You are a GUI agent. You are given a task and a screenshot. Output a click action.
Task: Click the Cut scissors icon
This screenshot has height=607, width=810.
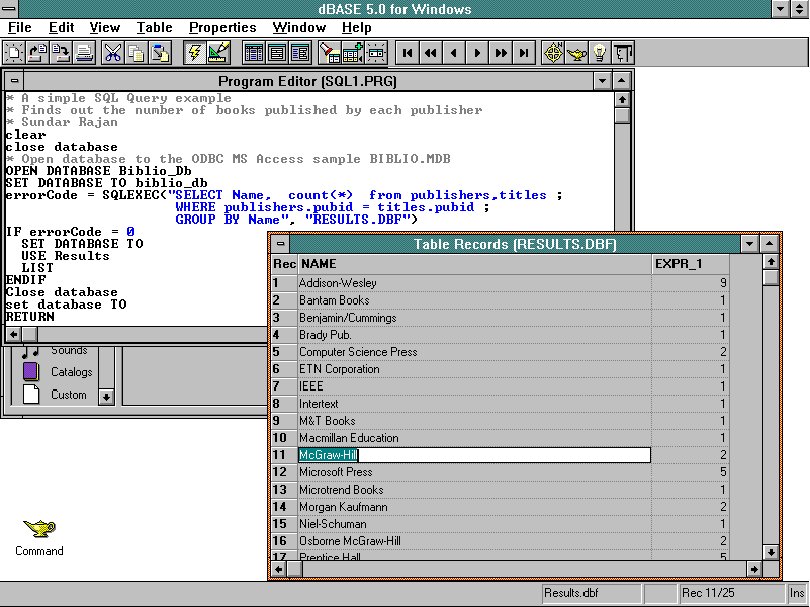tap(113, 53)
